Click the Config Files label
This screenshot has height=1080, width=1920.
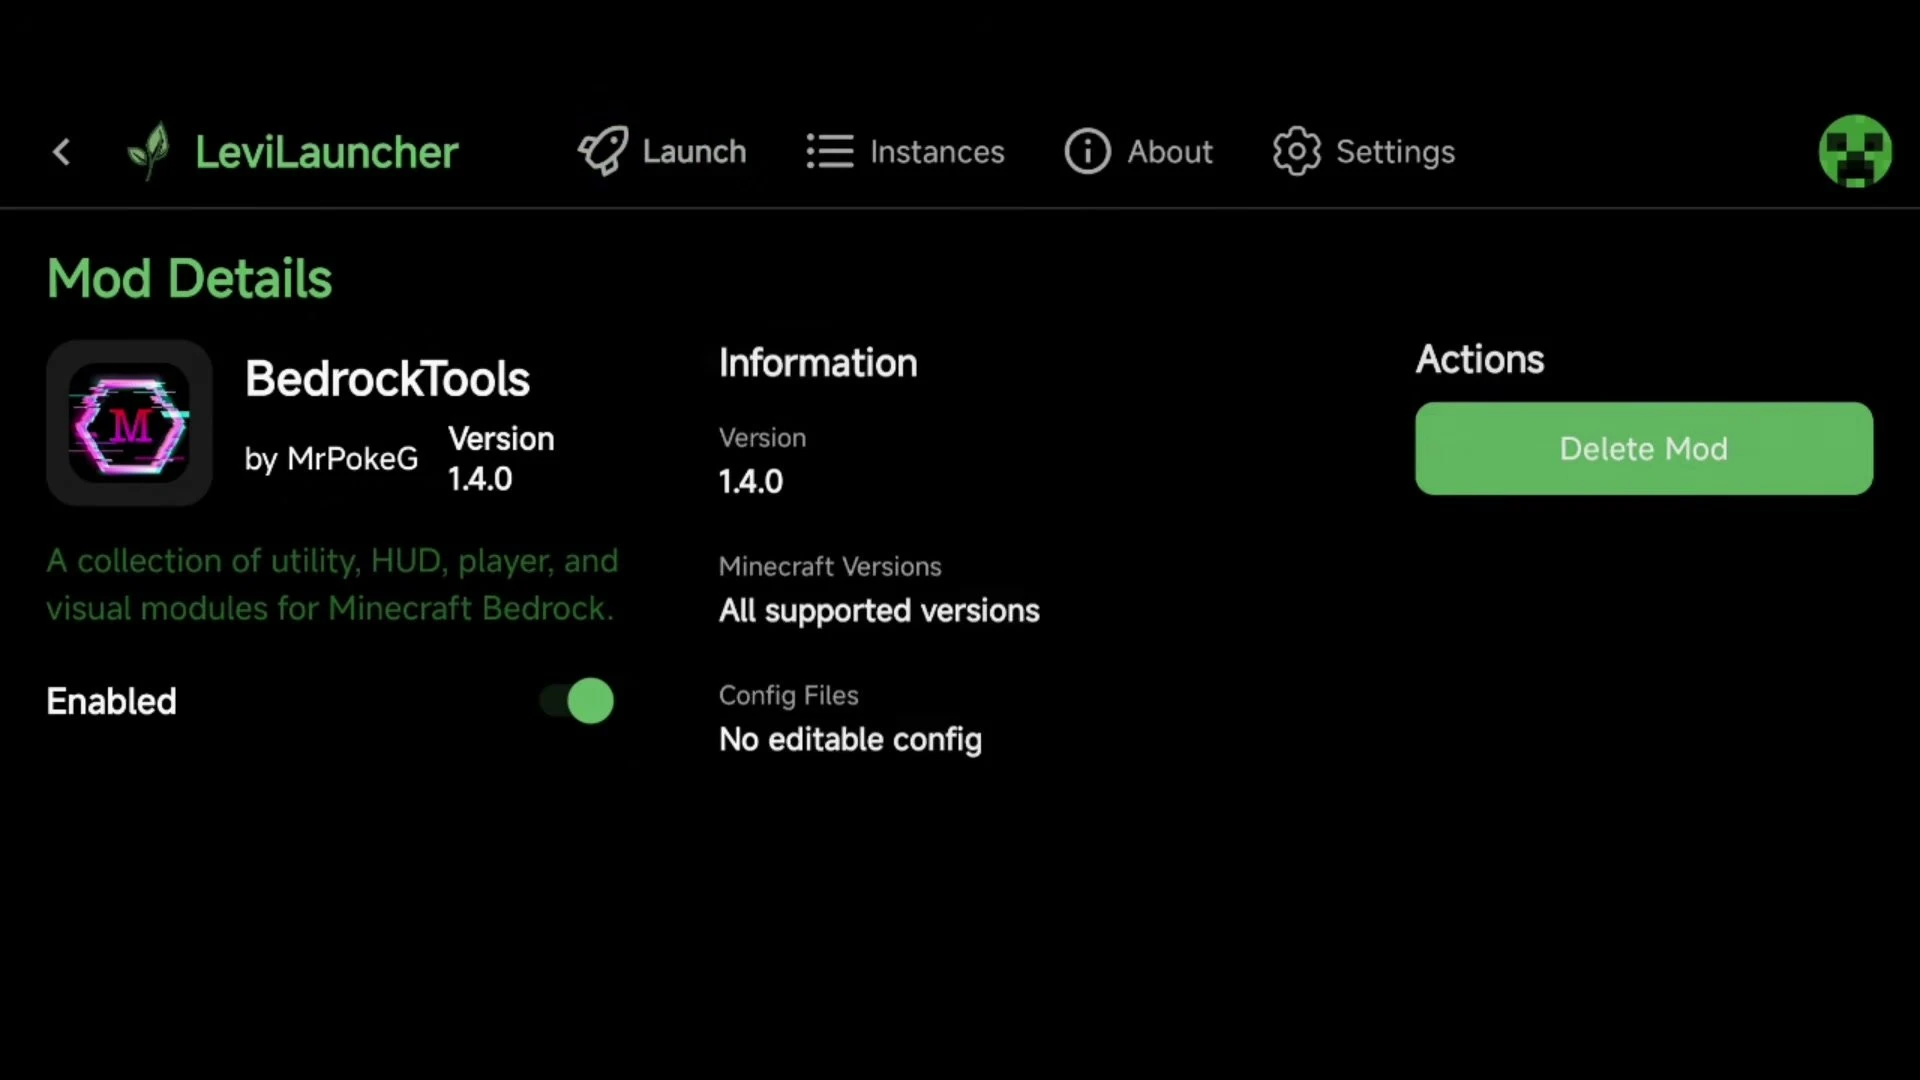pyautogui.click(x=788, y=695)
